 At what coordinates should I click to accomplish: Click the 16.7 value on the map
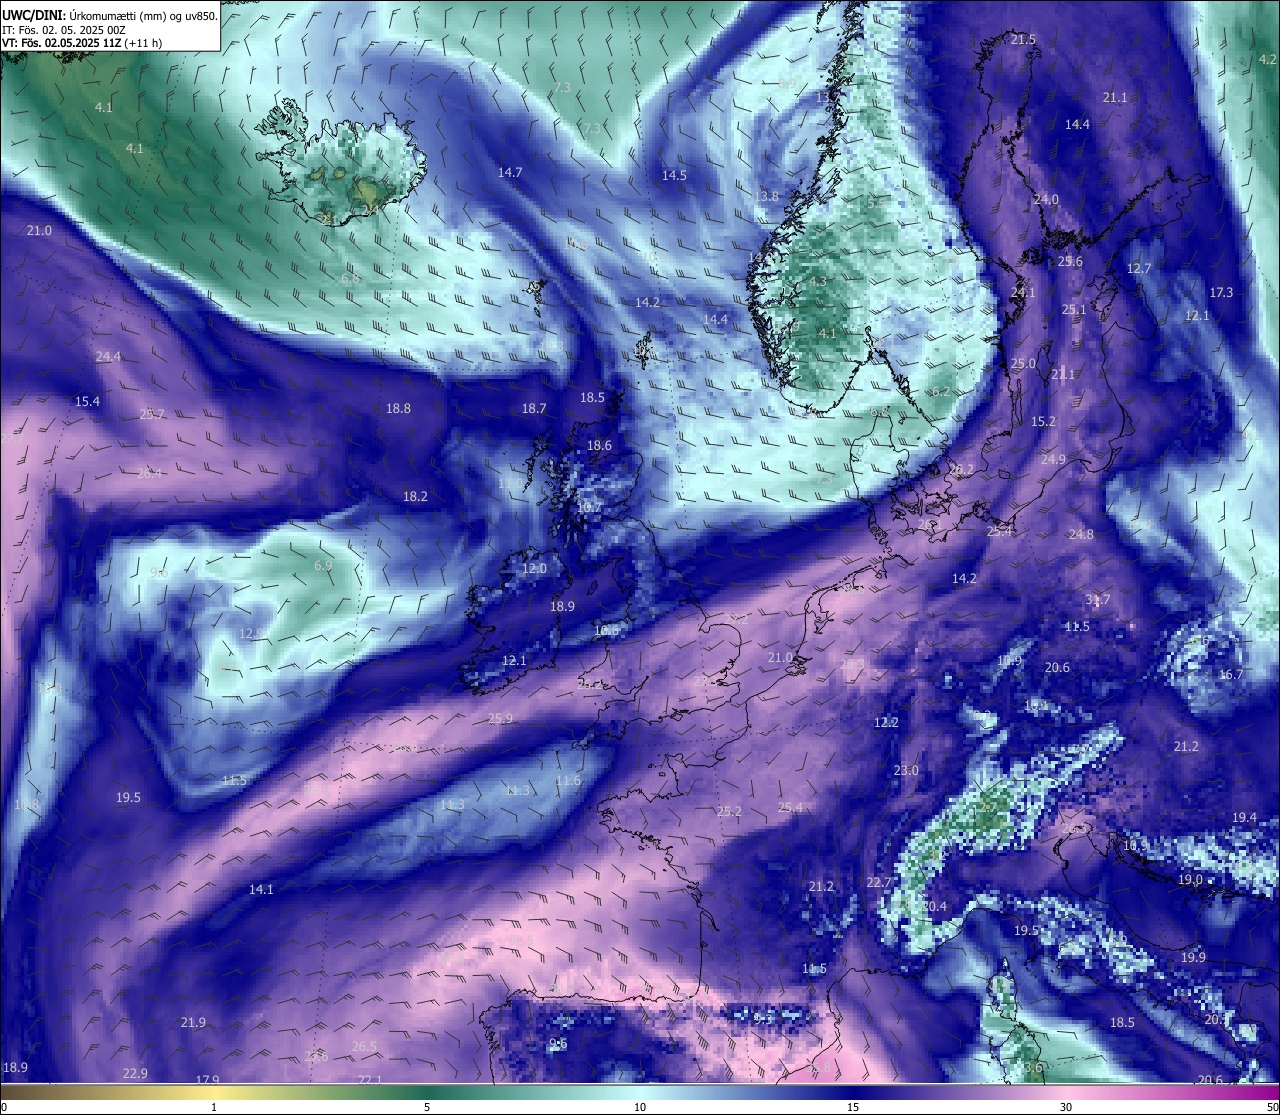1230,675
